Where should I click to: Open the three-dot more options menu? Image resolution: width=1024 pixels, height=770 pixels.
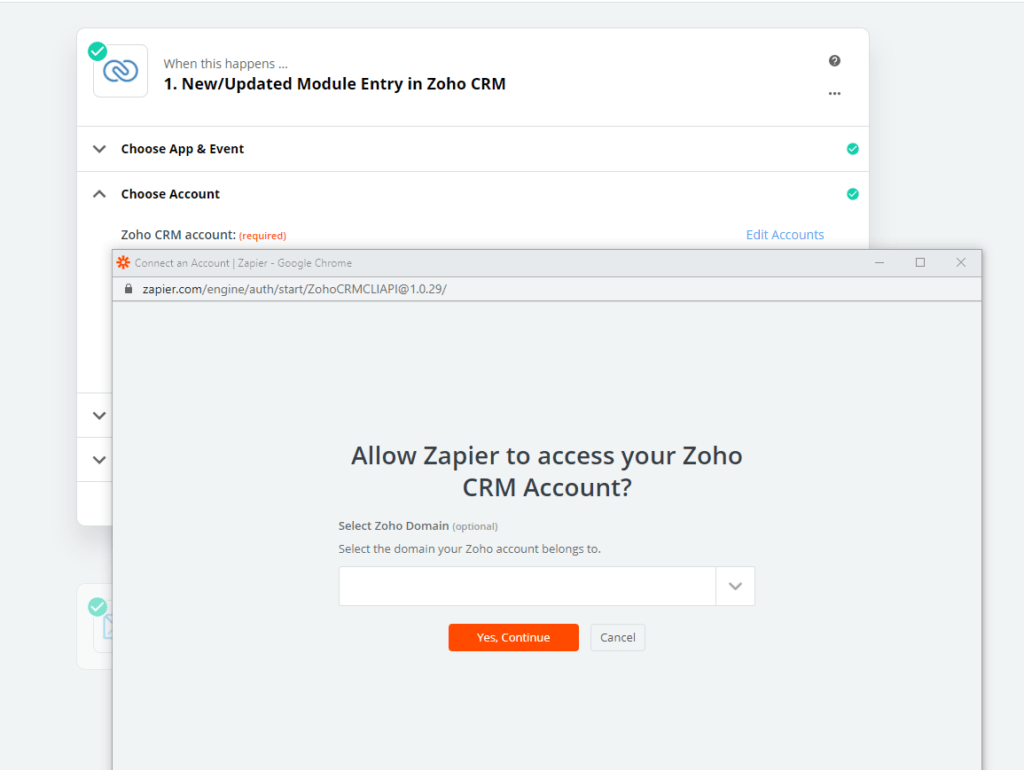pos(835,93)
